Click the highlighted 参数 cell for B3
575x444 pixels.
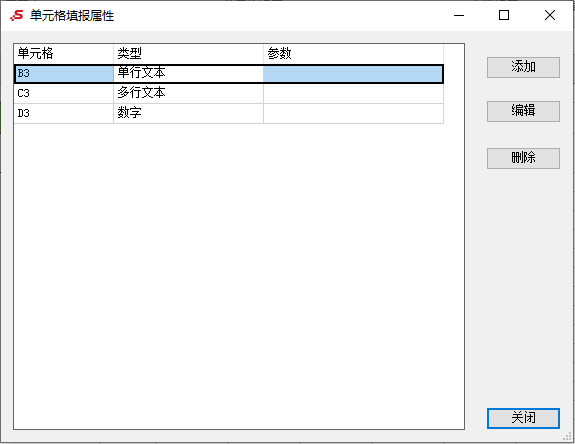[x=353, y=74]
